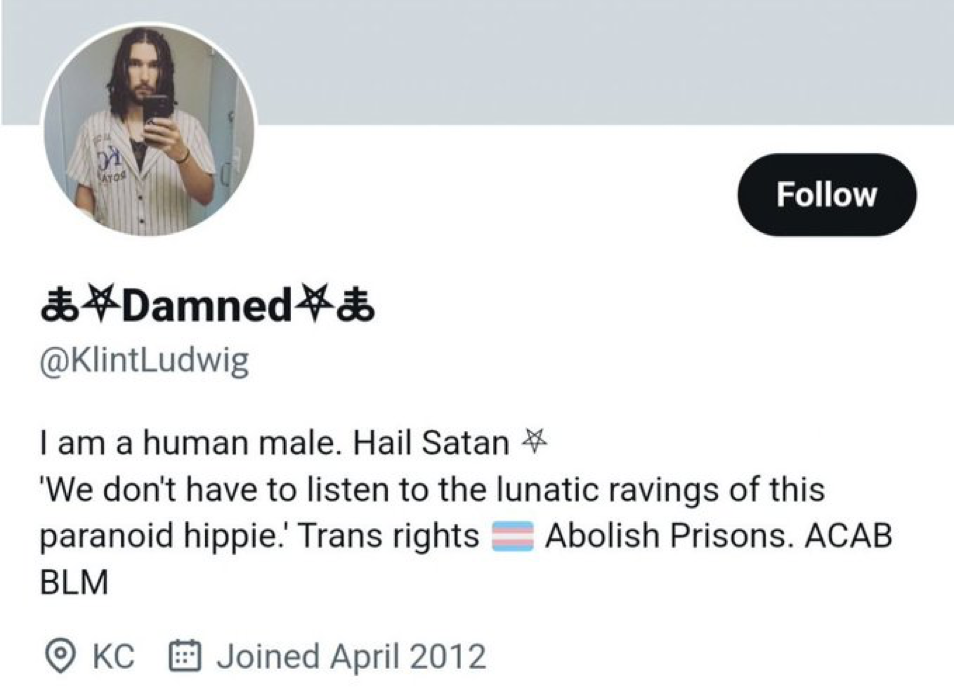
Task: Click the right pentagram in display name
Action: [313, 304]
